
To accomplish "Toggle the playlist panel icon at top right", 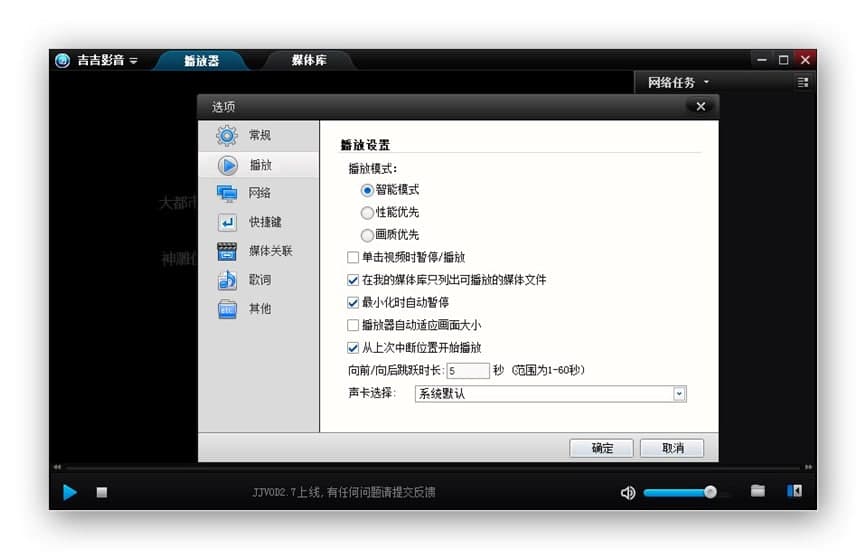I will tap(803, 82).
